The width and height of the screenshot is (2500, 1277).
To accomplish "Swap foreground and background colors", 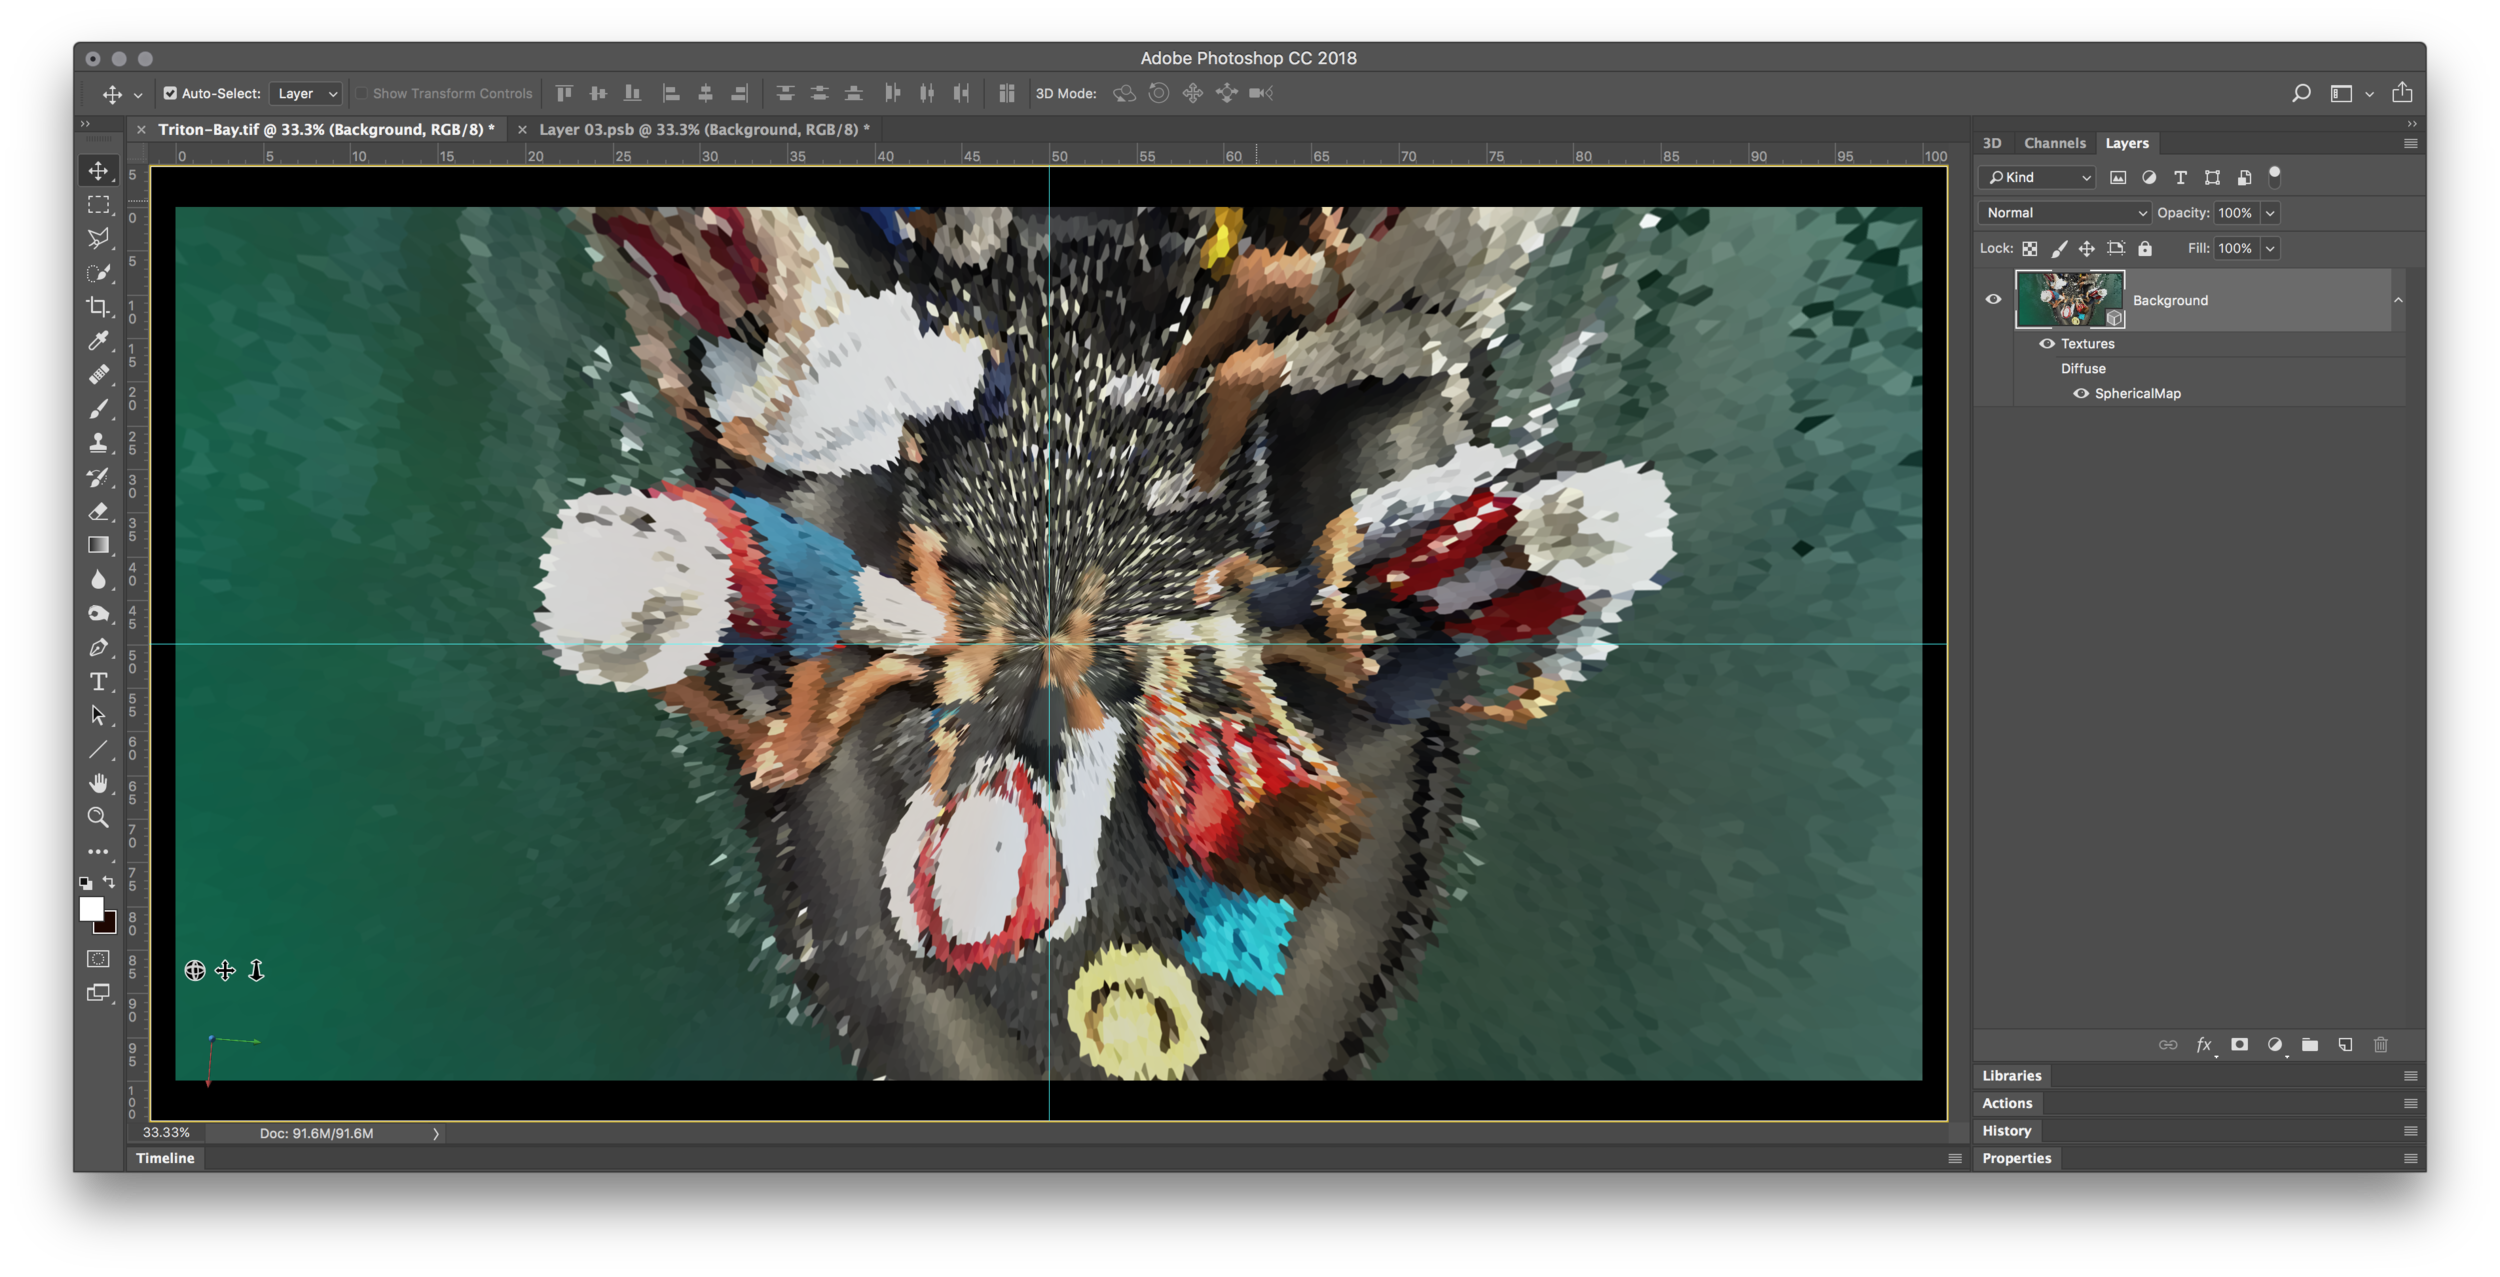I will pyautogui.click(x=109, y=882).
